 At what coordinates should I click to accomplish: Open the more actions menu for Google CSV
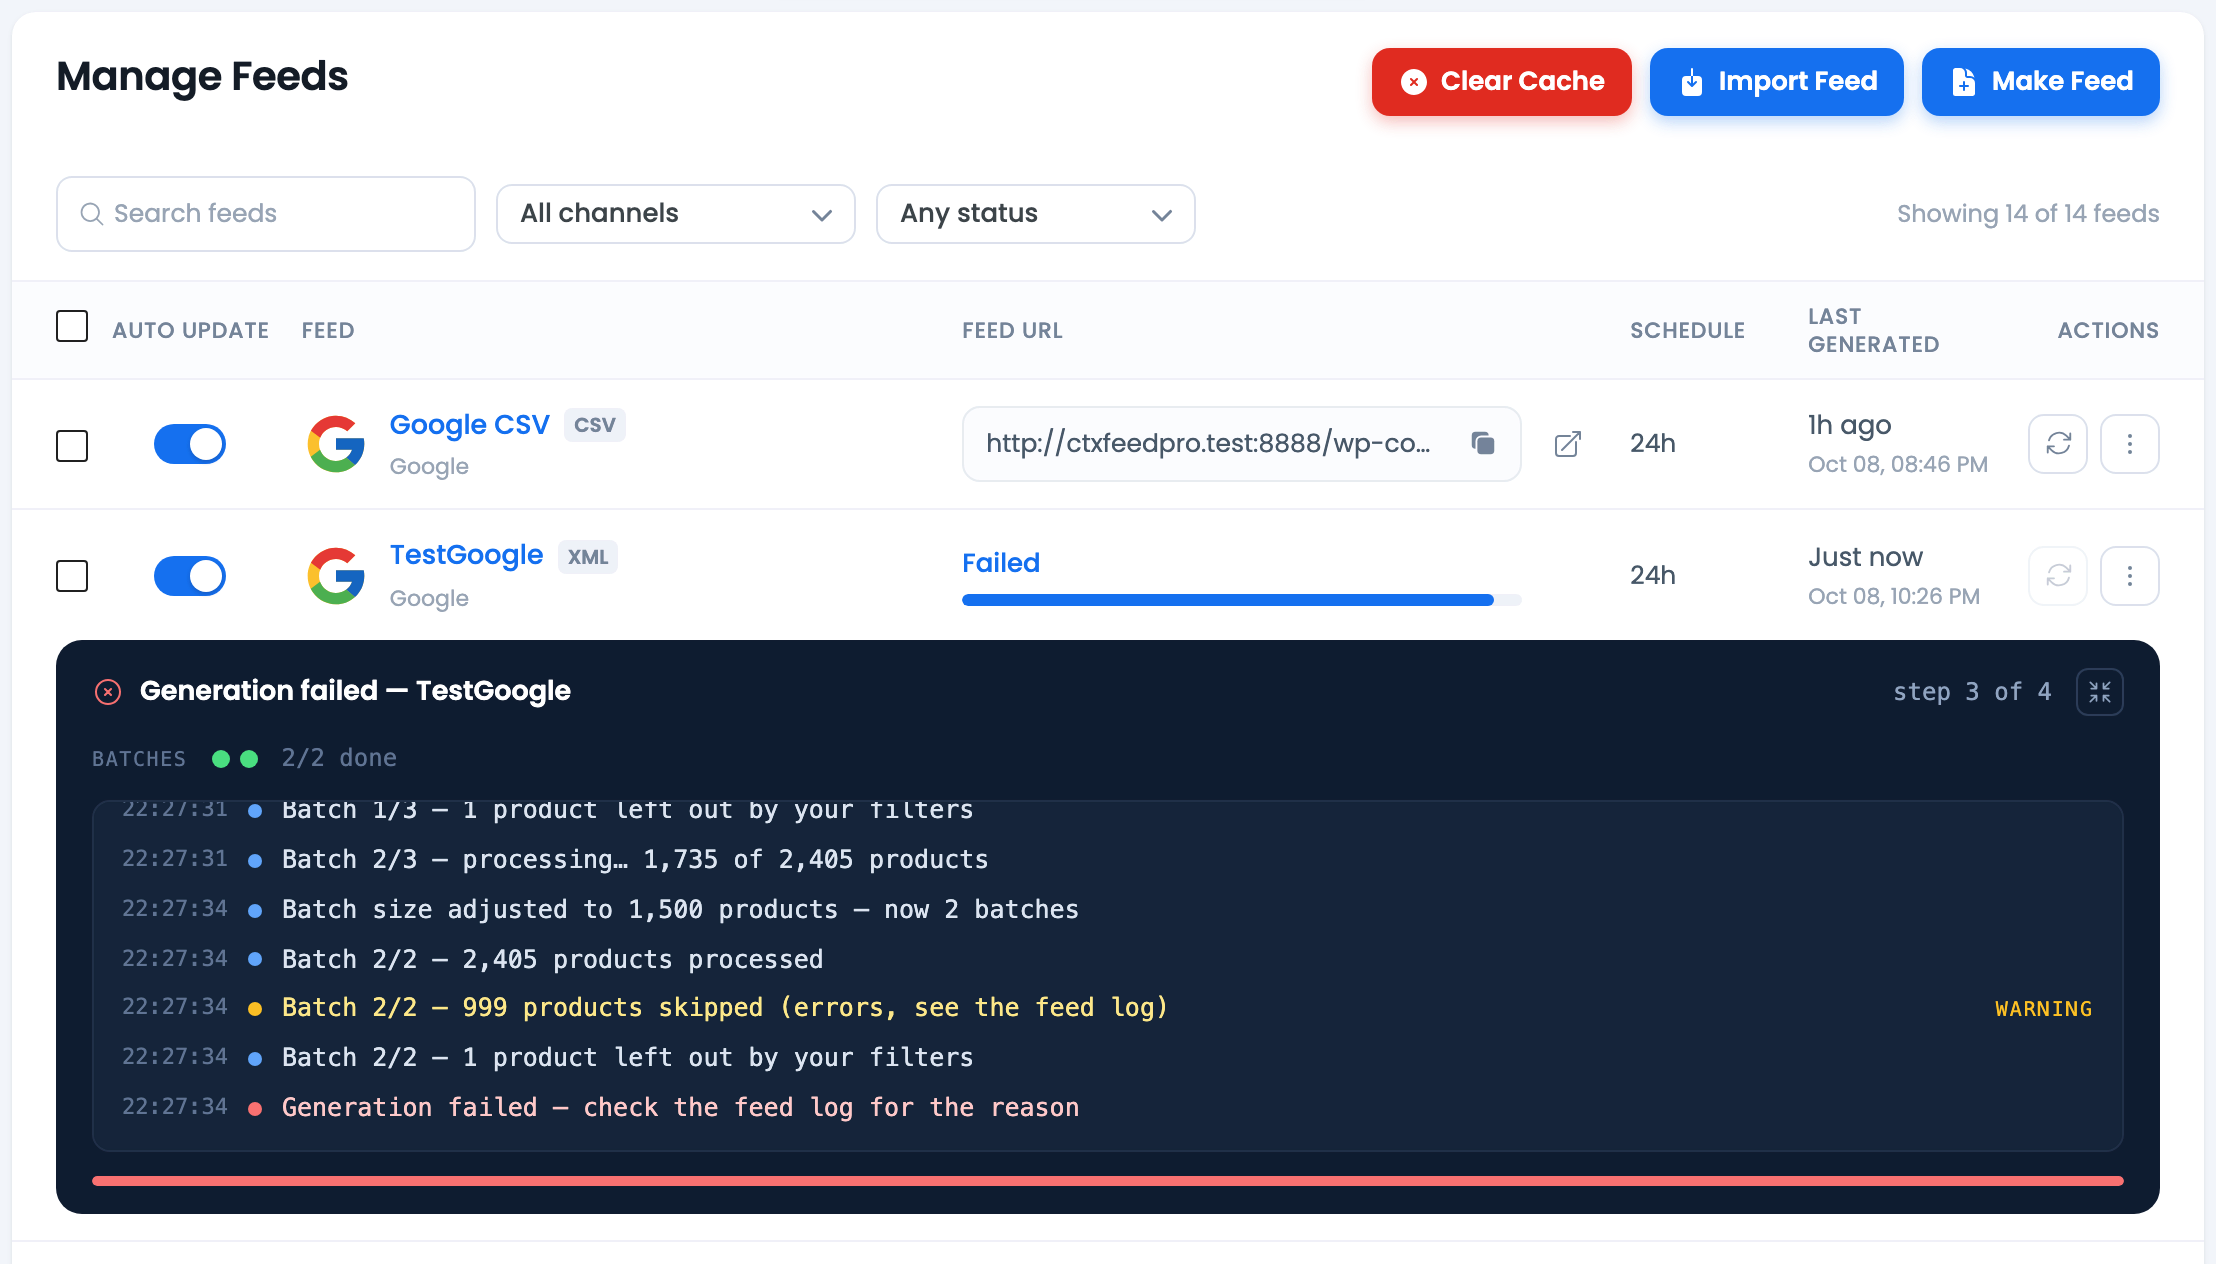[2130, 444]
